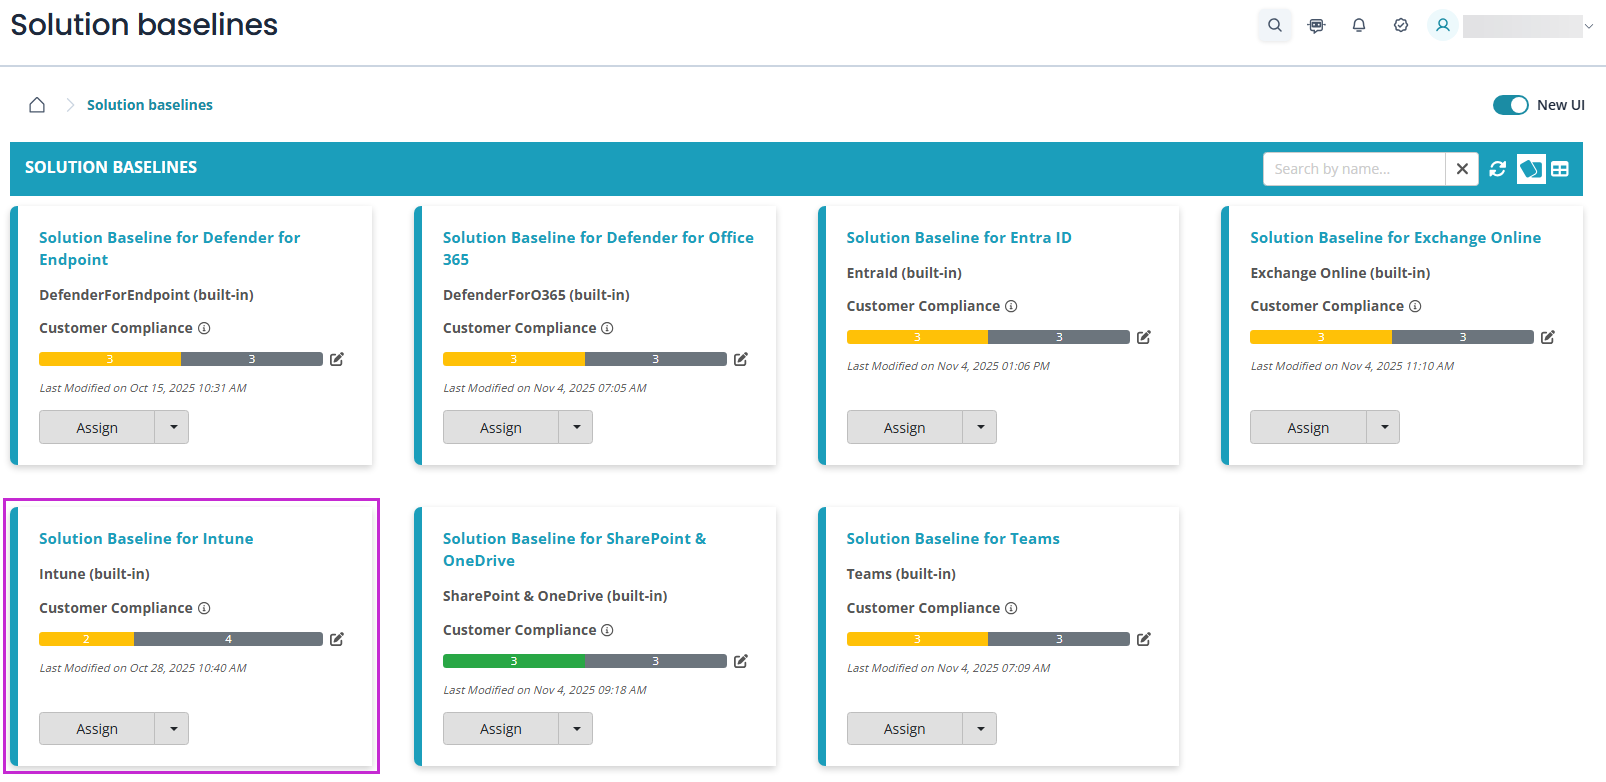Screen dimensions: 1606x782
Task: Open the notifications bell
Action: [x=1359, y=25]
